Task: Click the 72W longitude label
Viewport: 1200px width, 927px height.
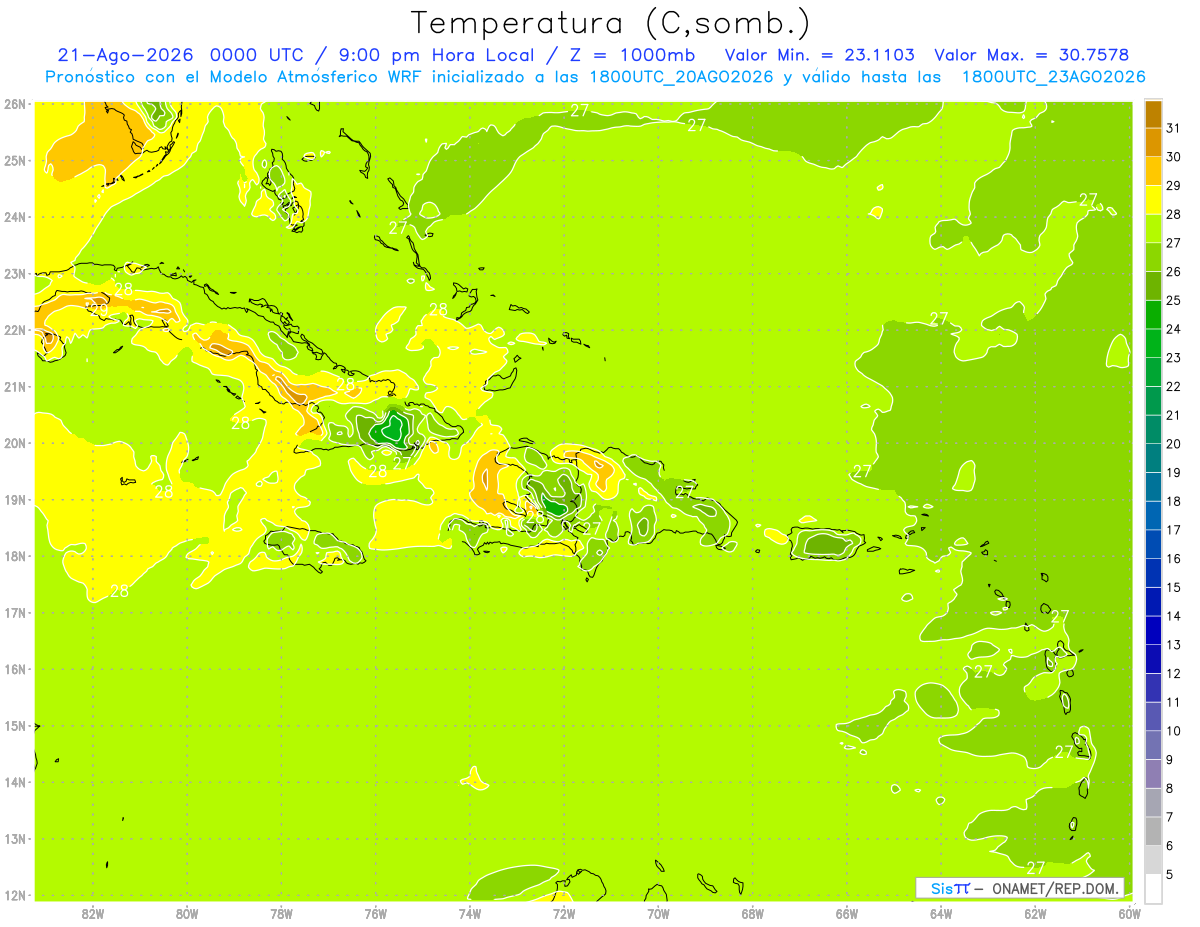Action: click(564, 913)
